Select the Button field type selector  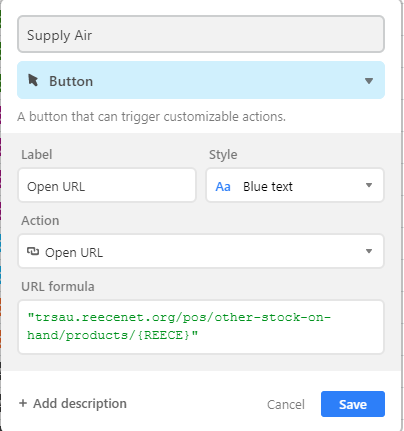pyautogui.click(x=201, y=80)
